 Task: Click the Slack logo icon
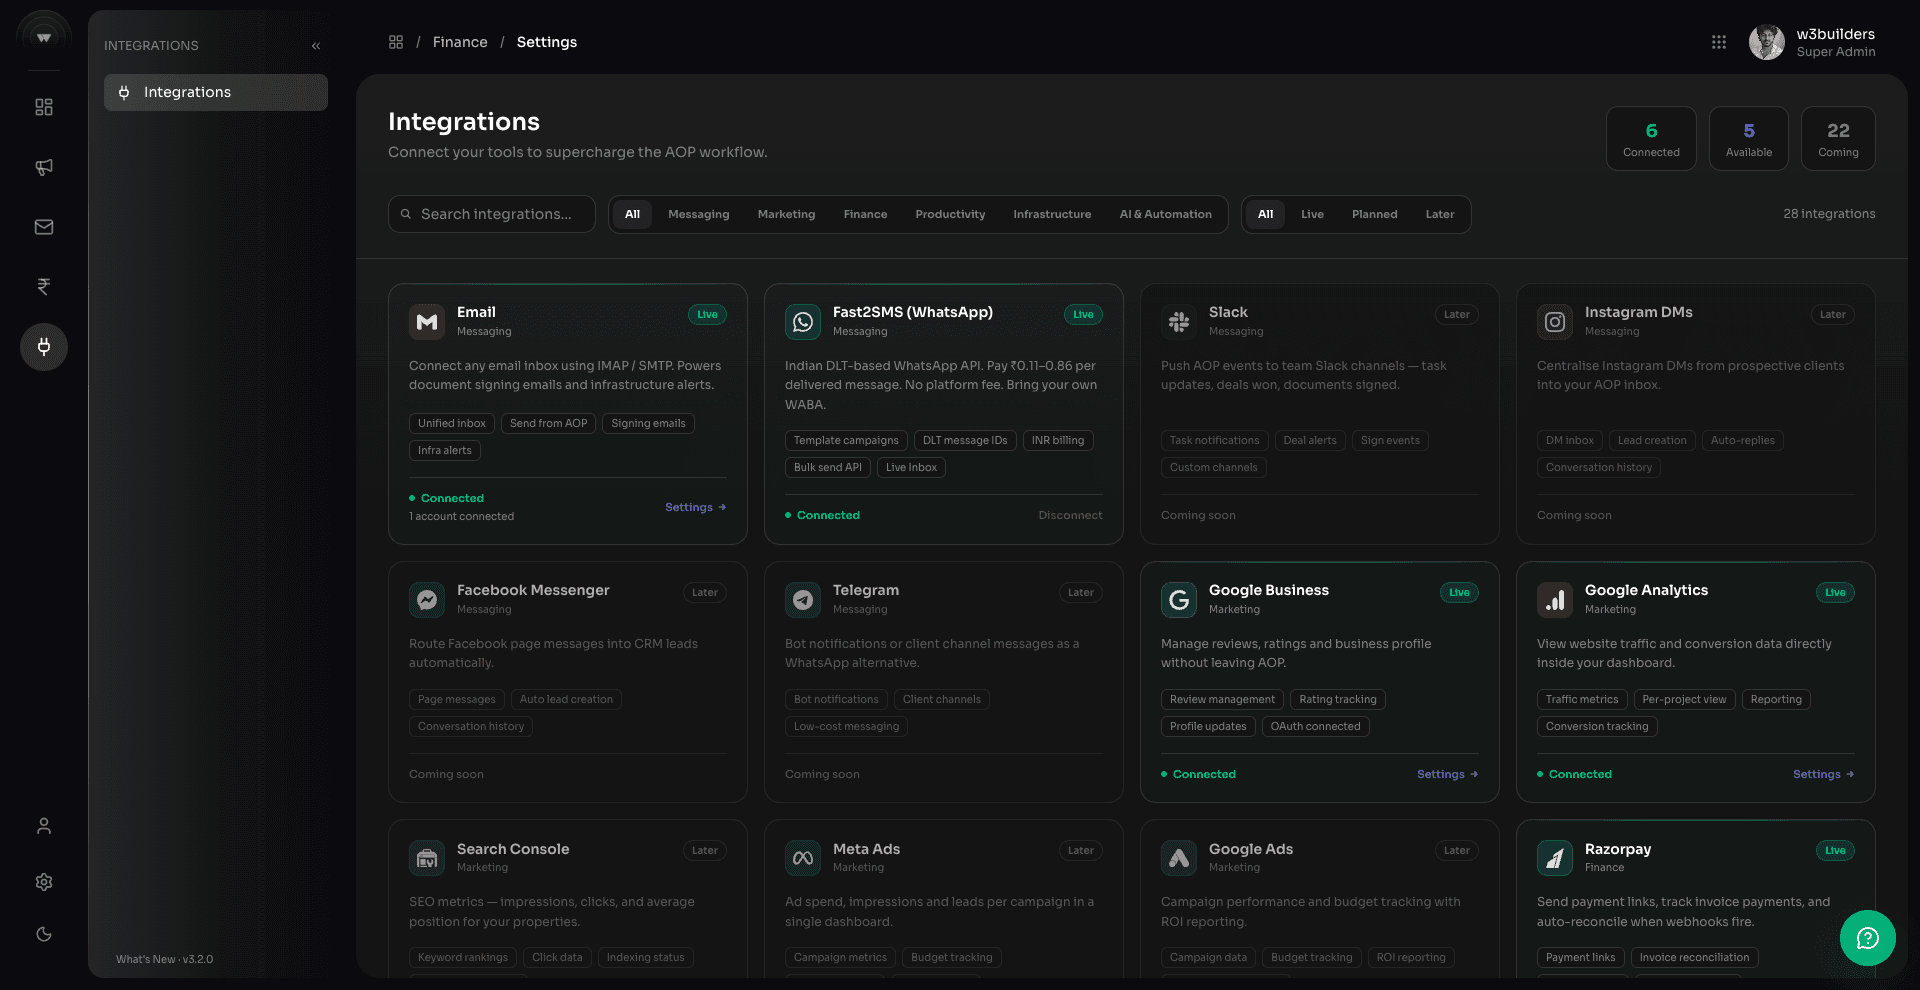[1179, 322]
